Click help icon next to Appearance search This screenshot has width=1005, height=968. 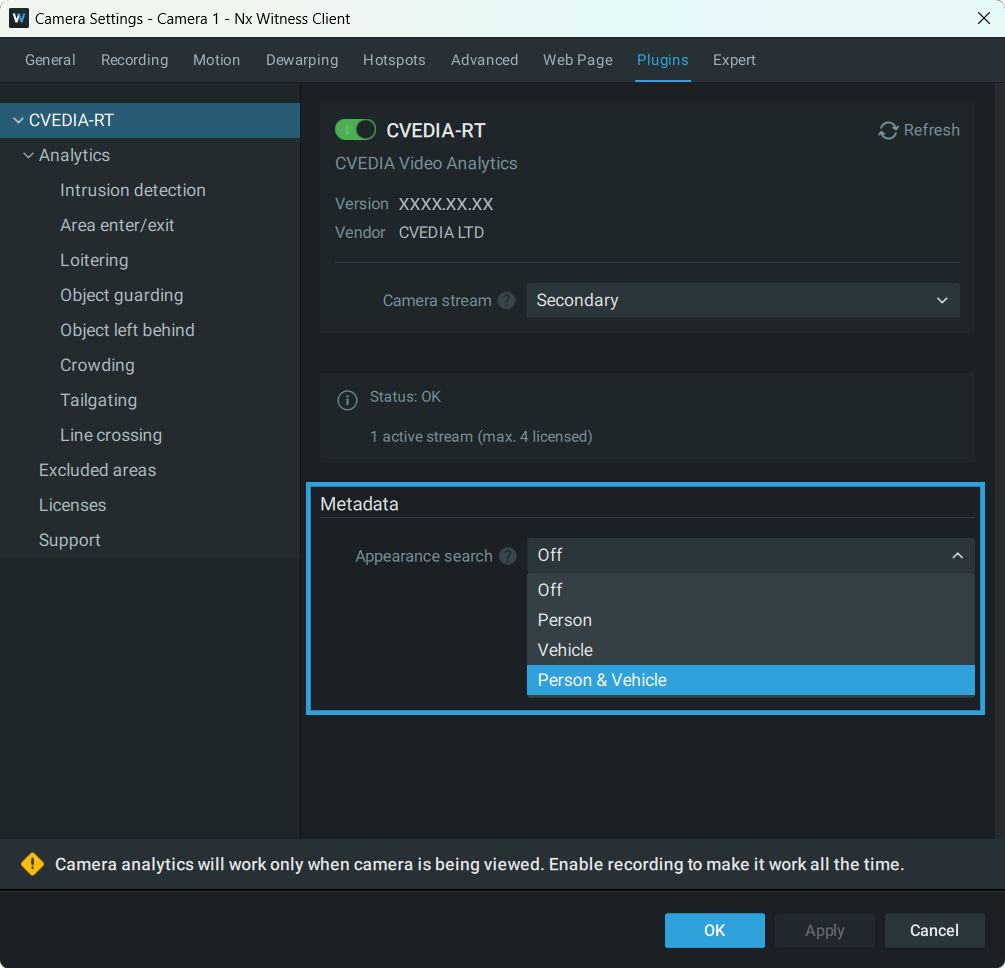pos(508,556)
